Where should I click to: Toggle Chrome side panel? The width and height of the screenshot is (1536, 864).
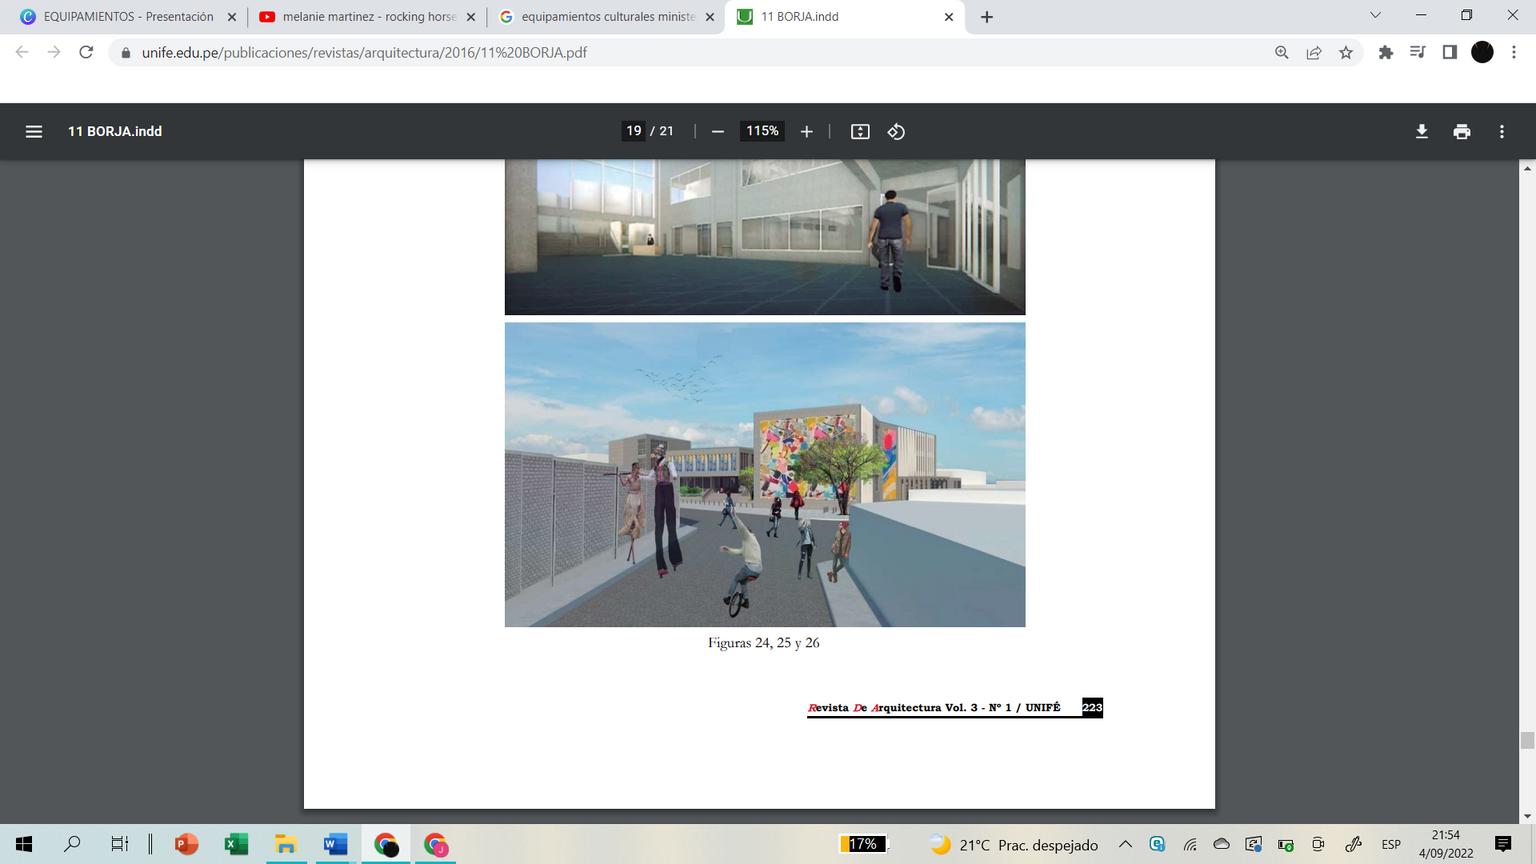tap(1449, 52)
